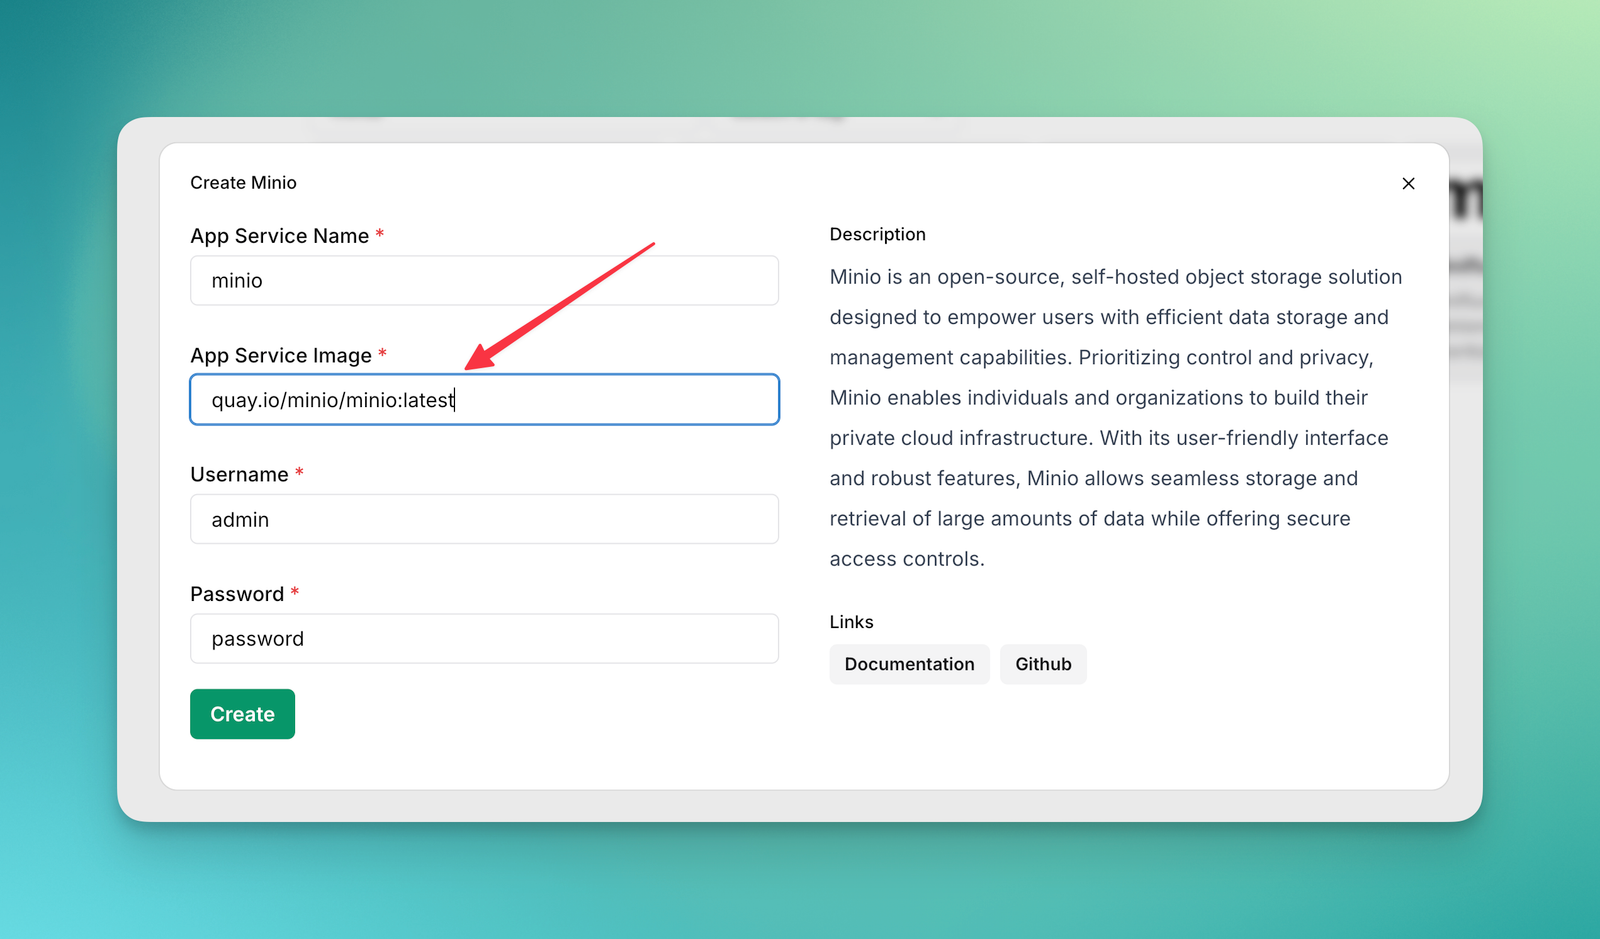Open the Documentation link

pos(909,664)
